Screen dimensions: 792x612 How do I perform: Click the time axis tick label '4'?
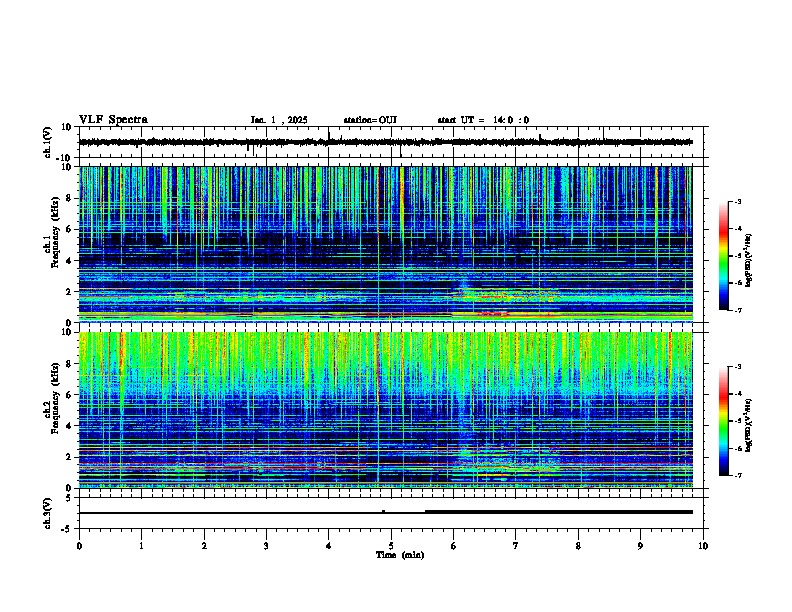[328, 546]
